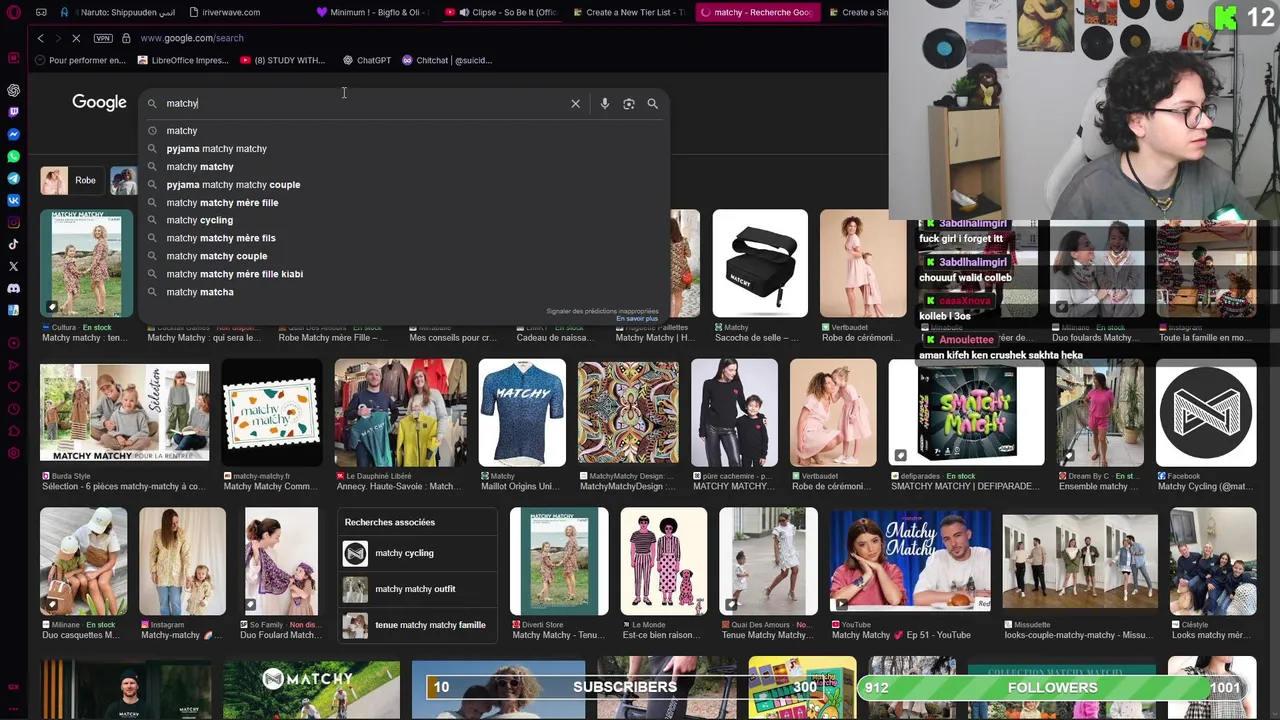Open the Le Monde striped couple illustration

tap(664, 561)
